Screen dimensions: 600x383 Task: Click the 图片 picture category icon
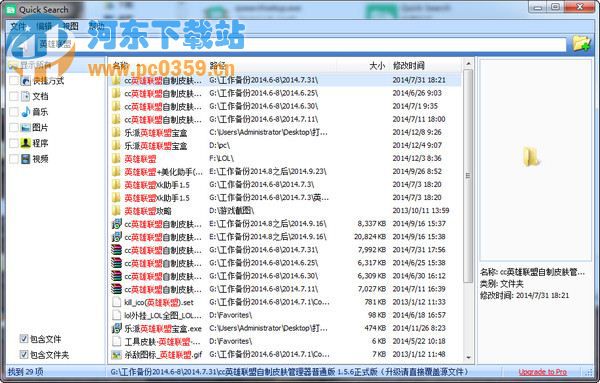[x=26, y=127]
